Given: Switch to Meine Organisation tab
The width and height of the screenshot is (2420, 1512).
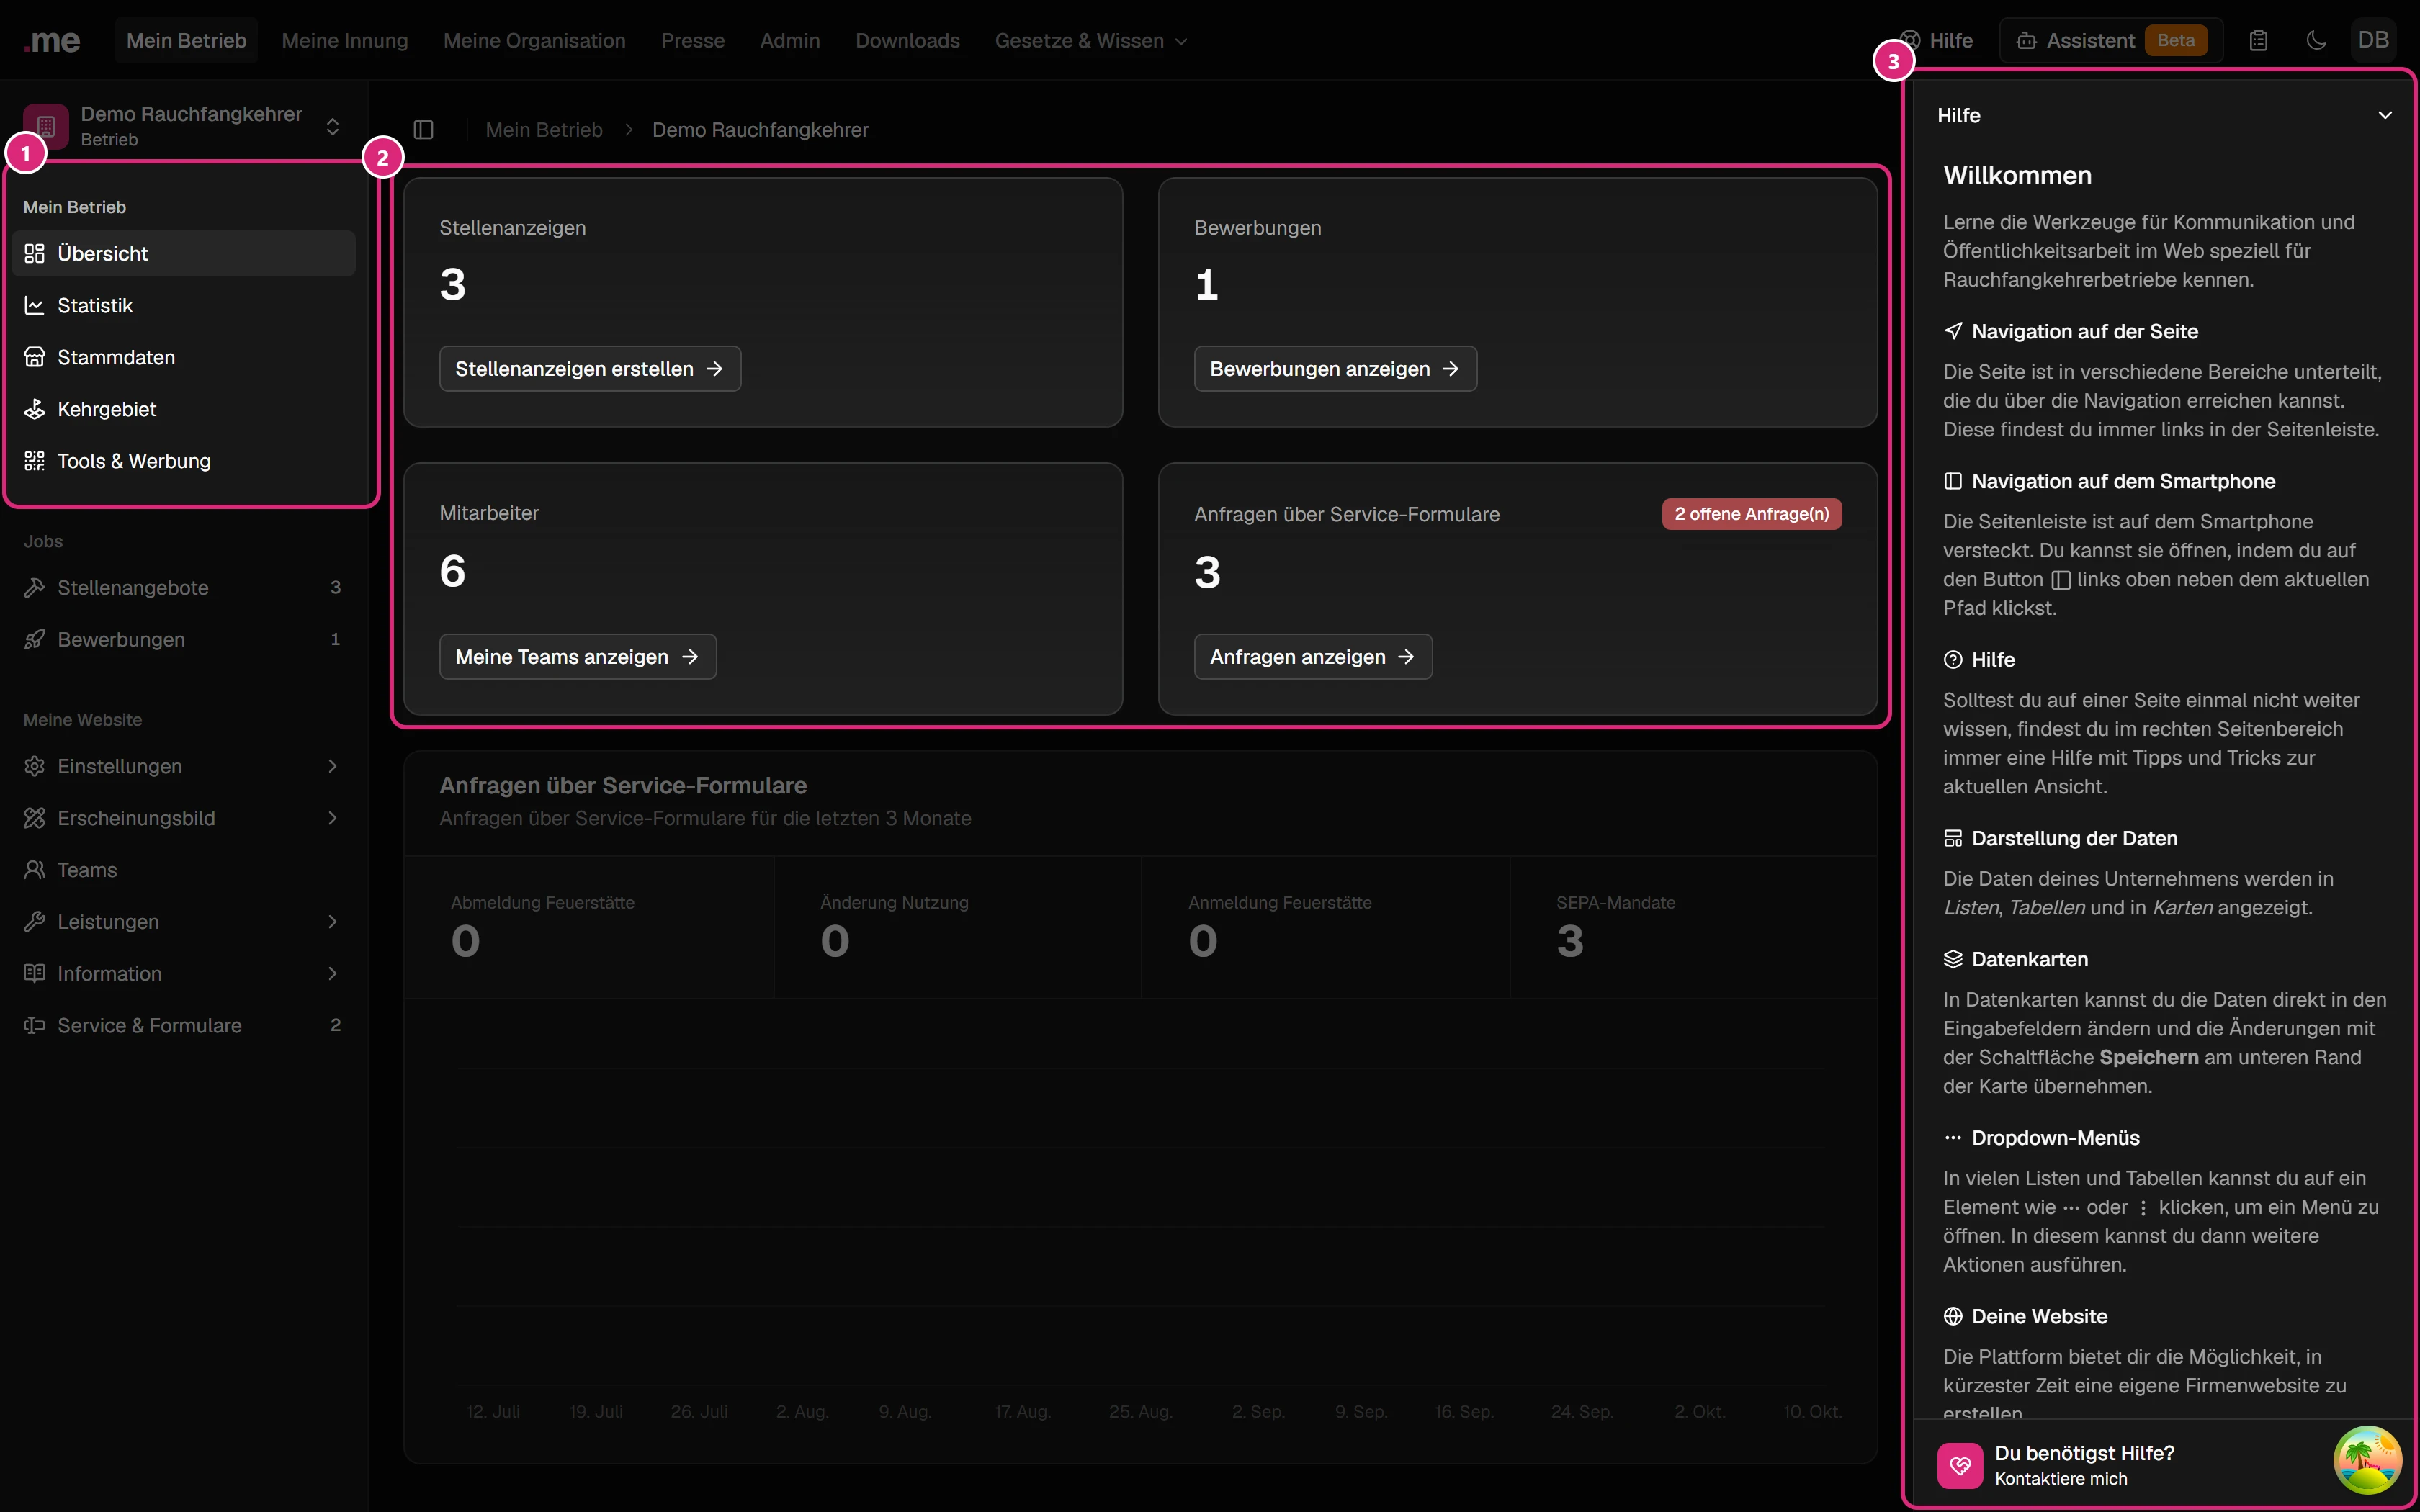Looking at the screenshot, I should point(534,41).
